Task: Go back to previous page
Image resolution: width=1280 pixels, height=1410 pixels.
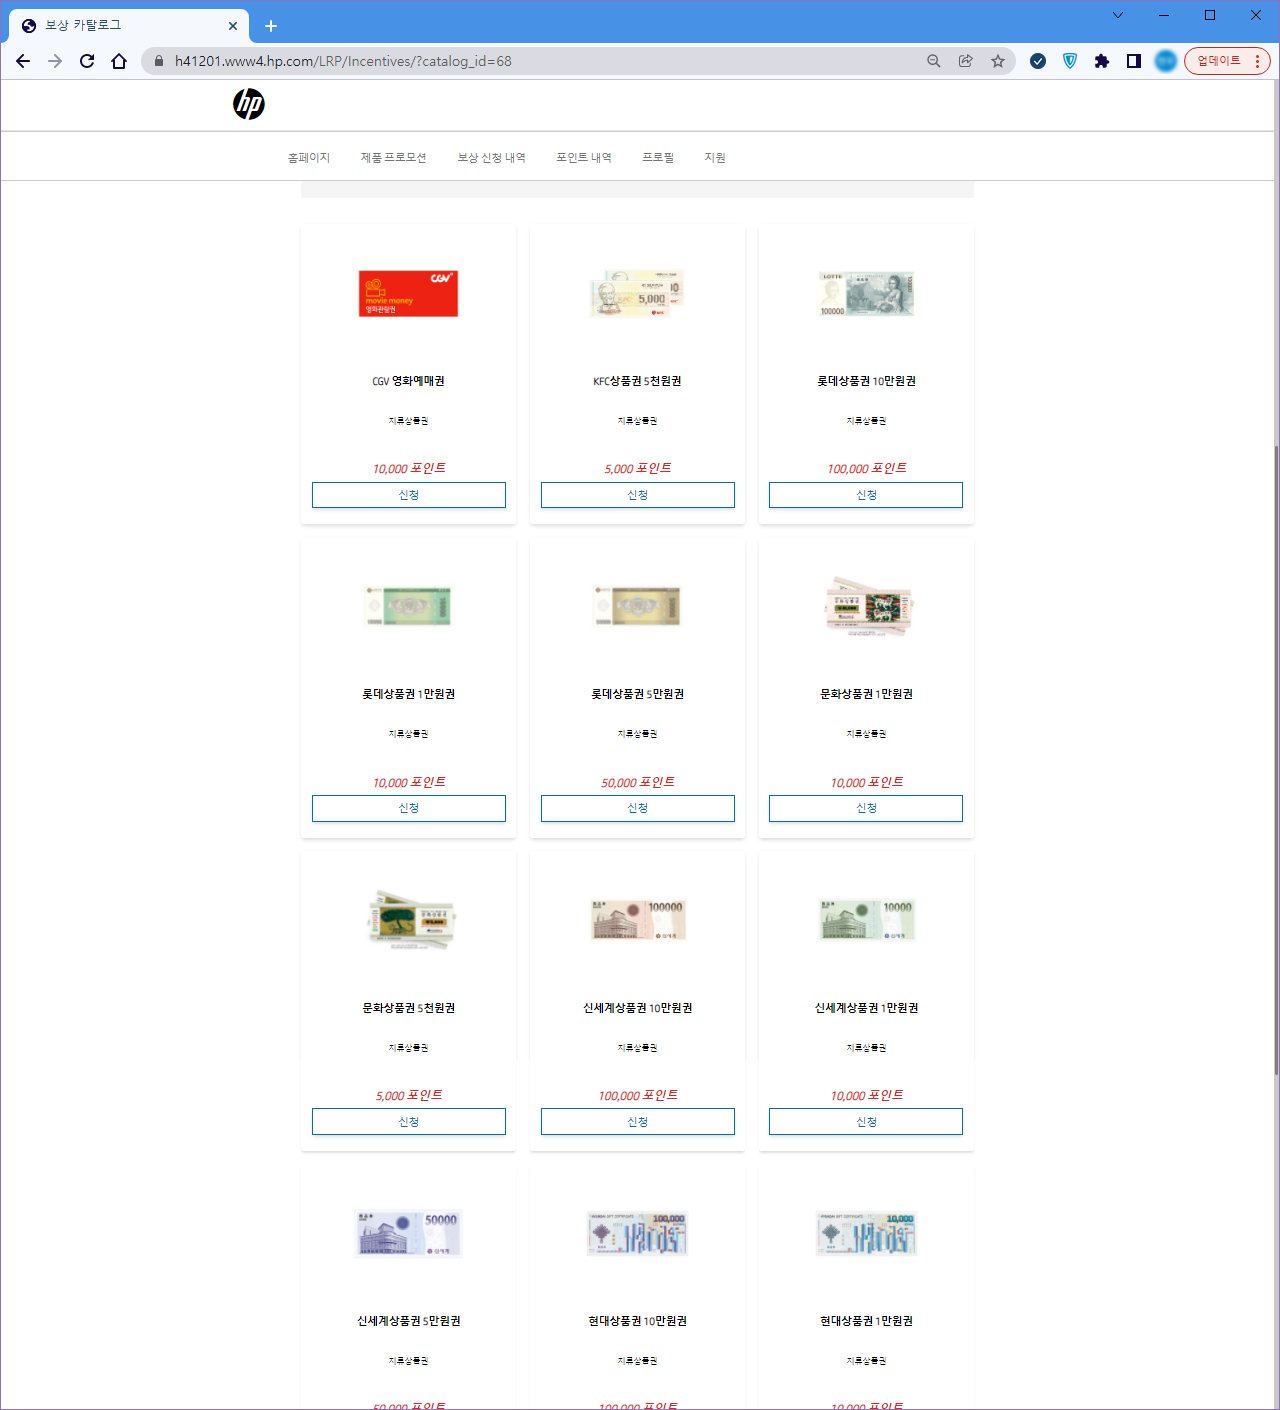Action: pyautogui.click(x=23, y=61)
